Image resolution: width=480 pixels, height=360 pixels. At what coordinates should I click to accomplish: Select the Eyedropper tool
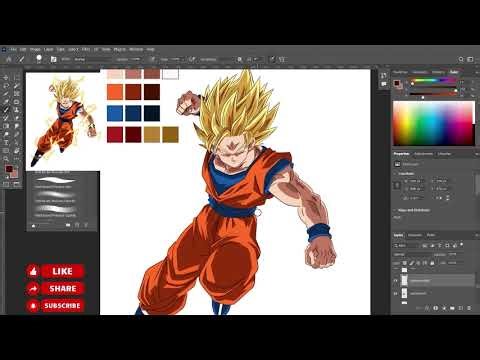[6, 102]
